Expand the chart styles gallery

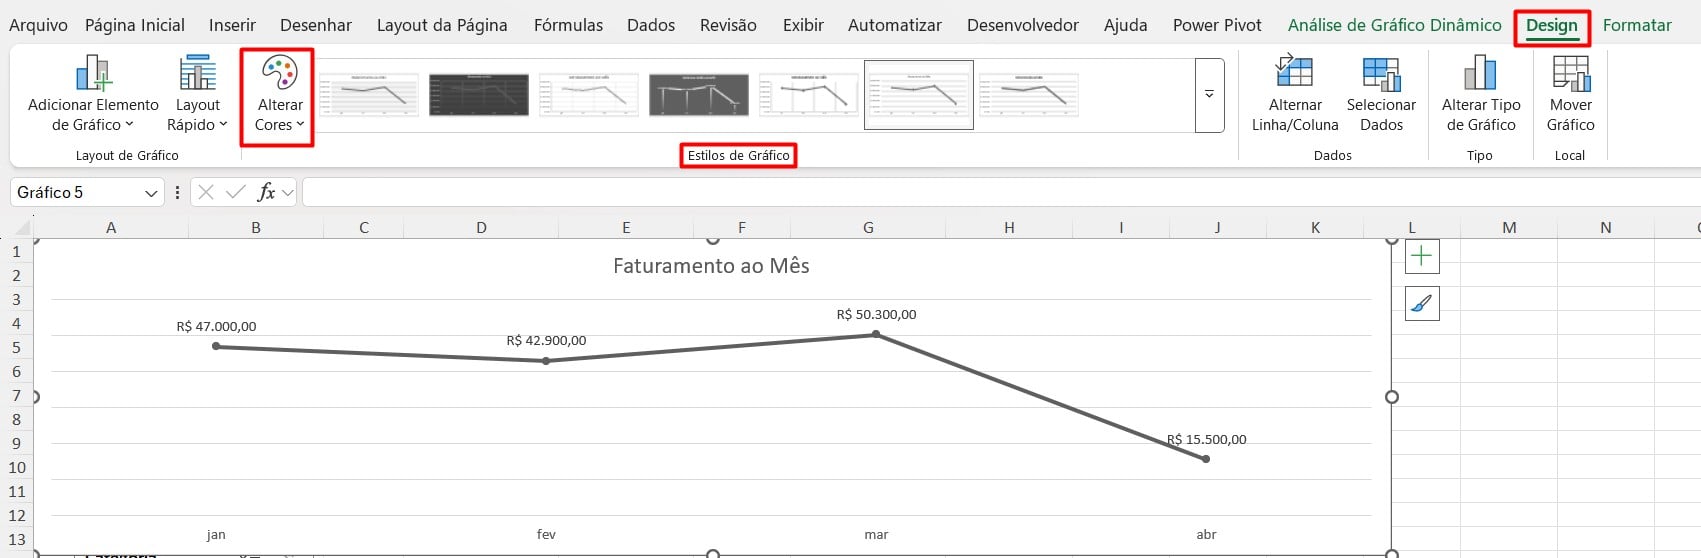click(x=1209, y=95)
